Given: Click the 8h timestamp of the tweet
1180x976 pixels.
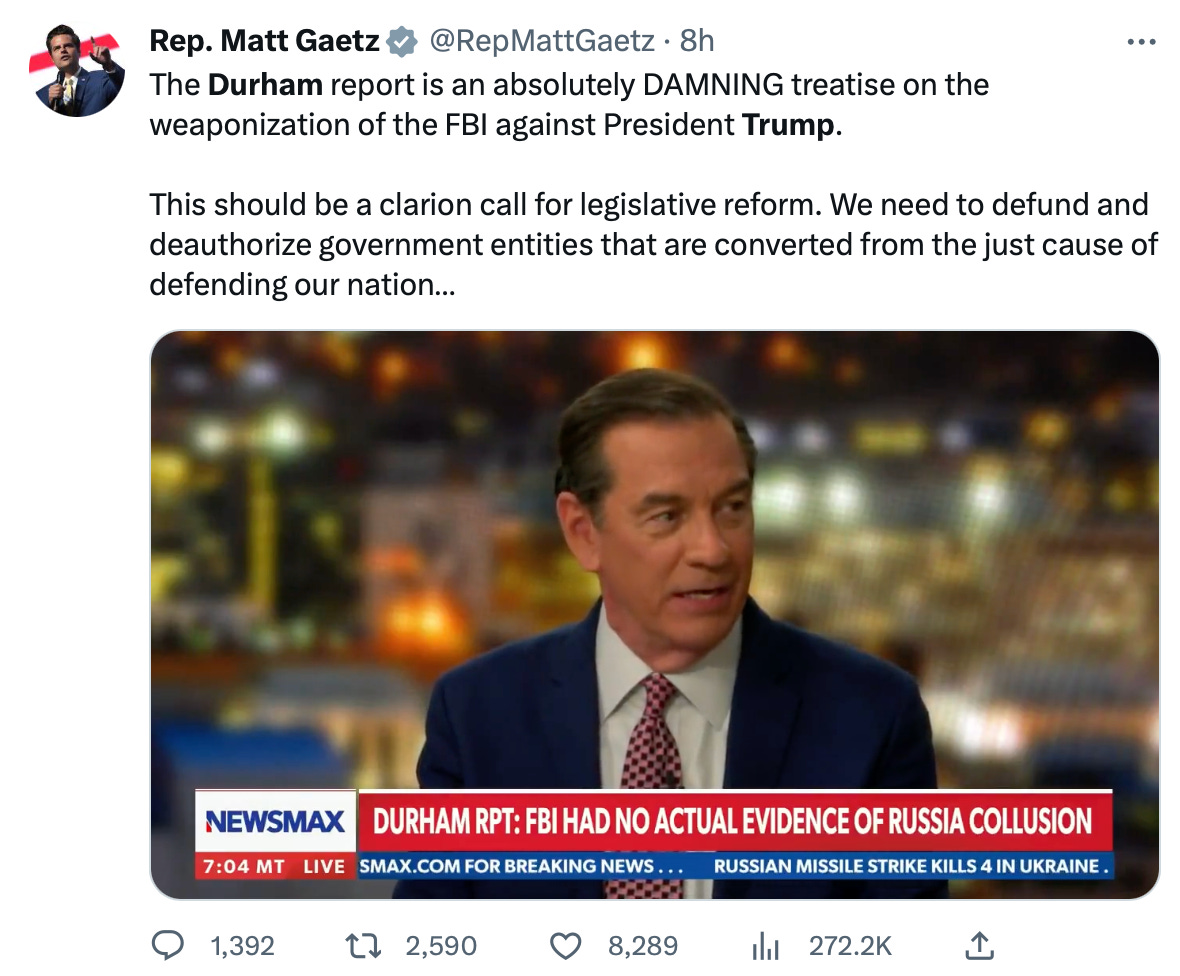Looking at the screenshot, I should click(697, 41).
